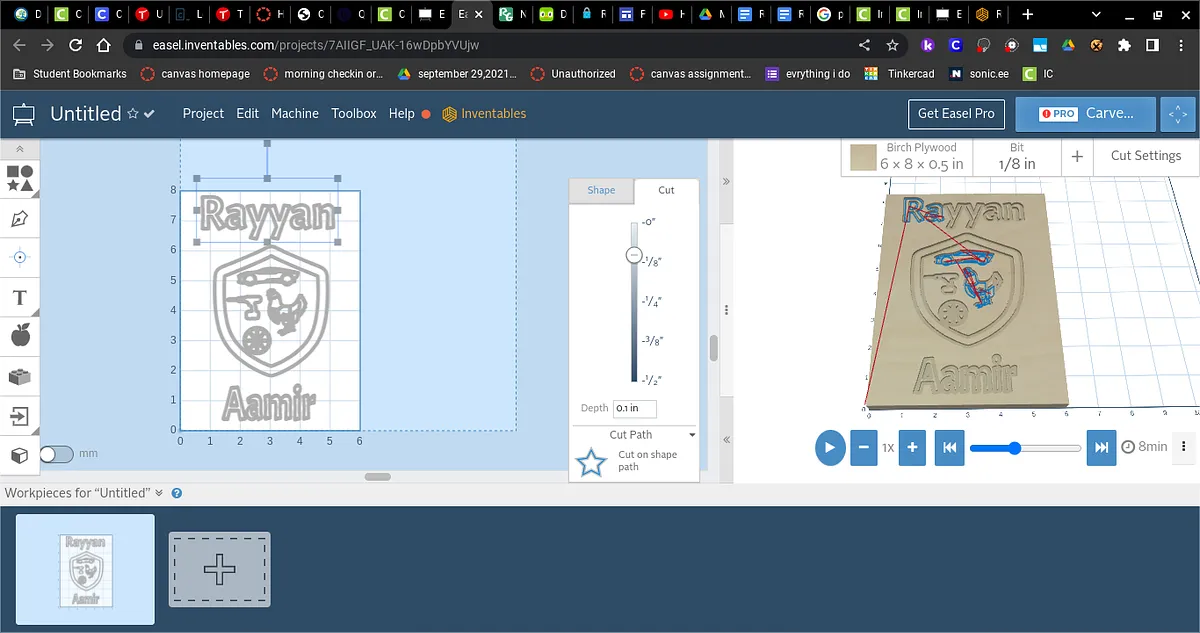Open the Import tool with arrow icon
Screen dimensions: 1200x633
[x=19, y=415]
